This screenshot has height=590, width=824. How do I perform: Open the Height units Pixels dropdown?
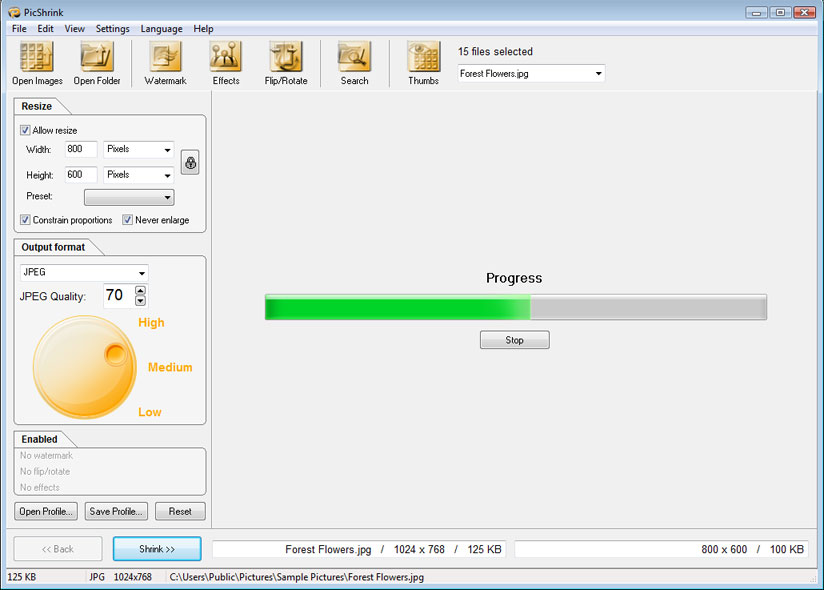pos(139,175)
